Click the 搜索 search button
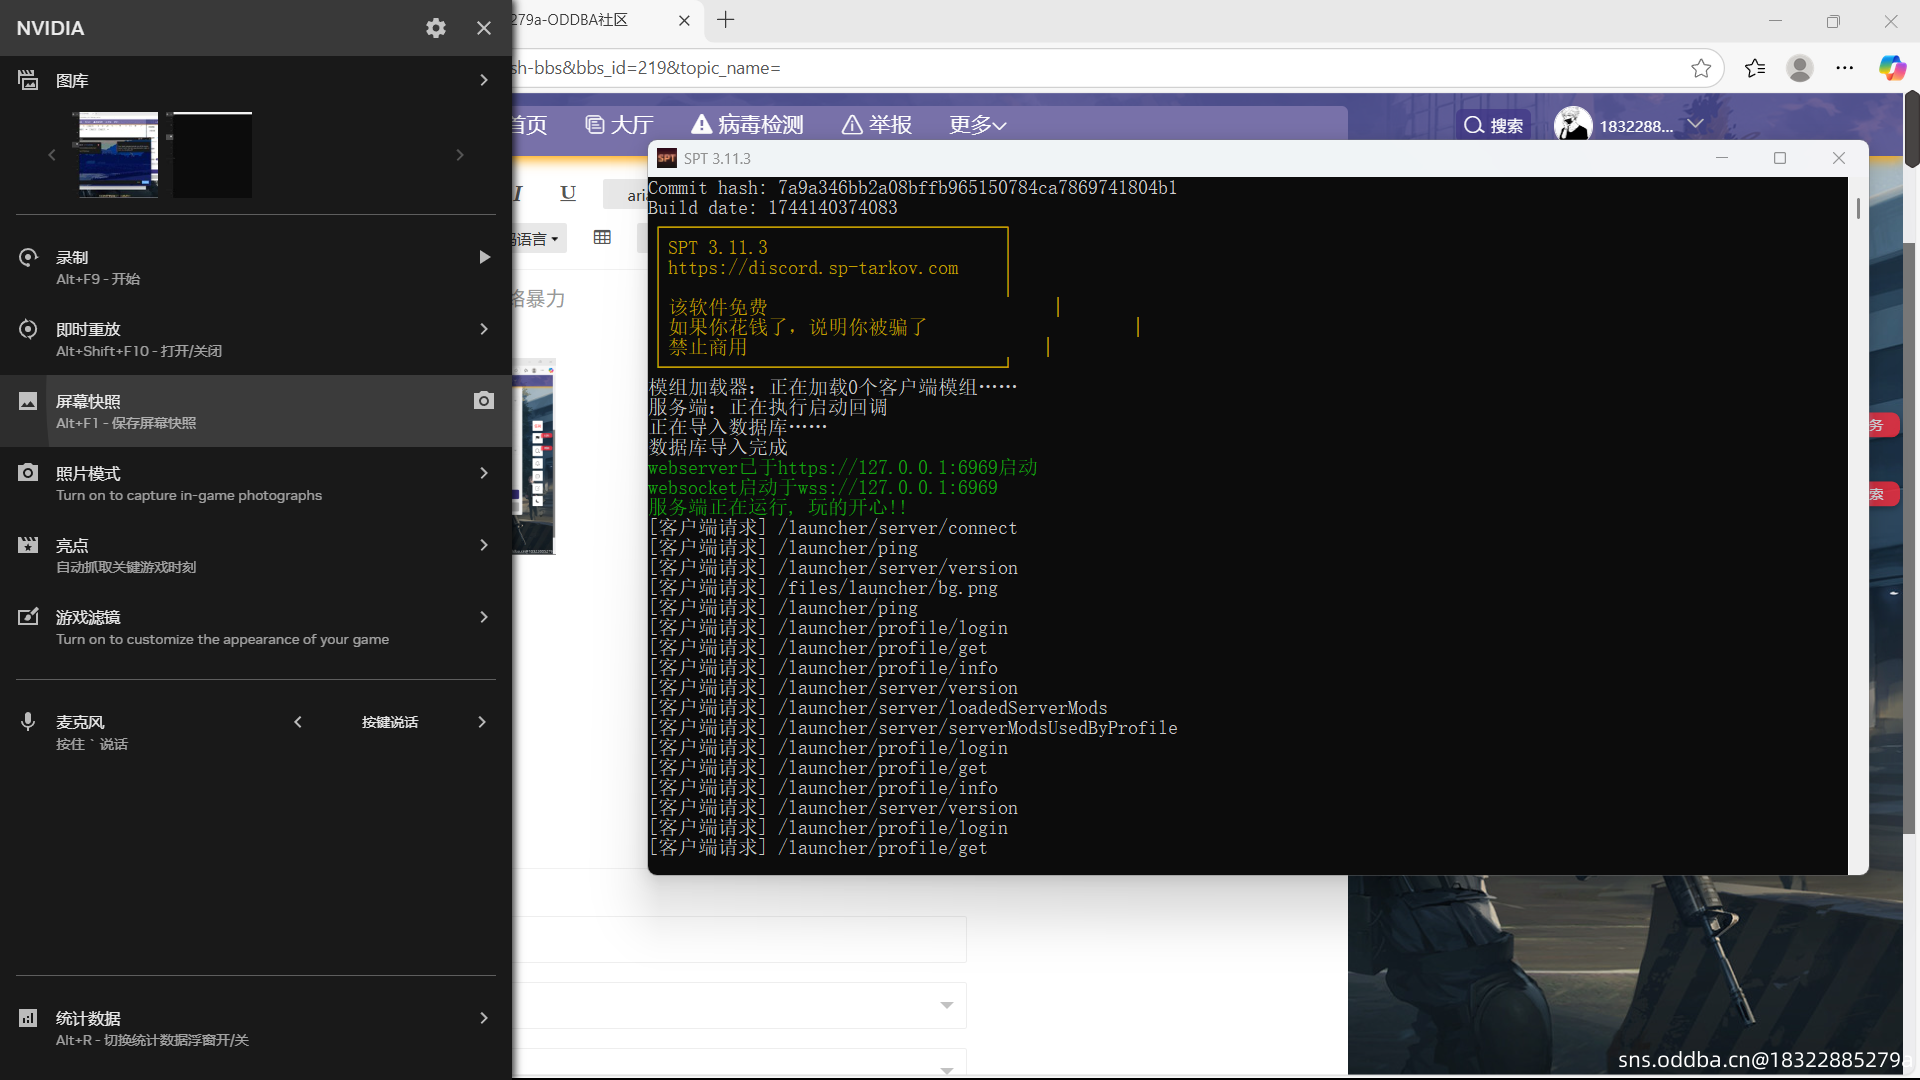Screen dimensions: 1920x1080 tap(1494, 125)
